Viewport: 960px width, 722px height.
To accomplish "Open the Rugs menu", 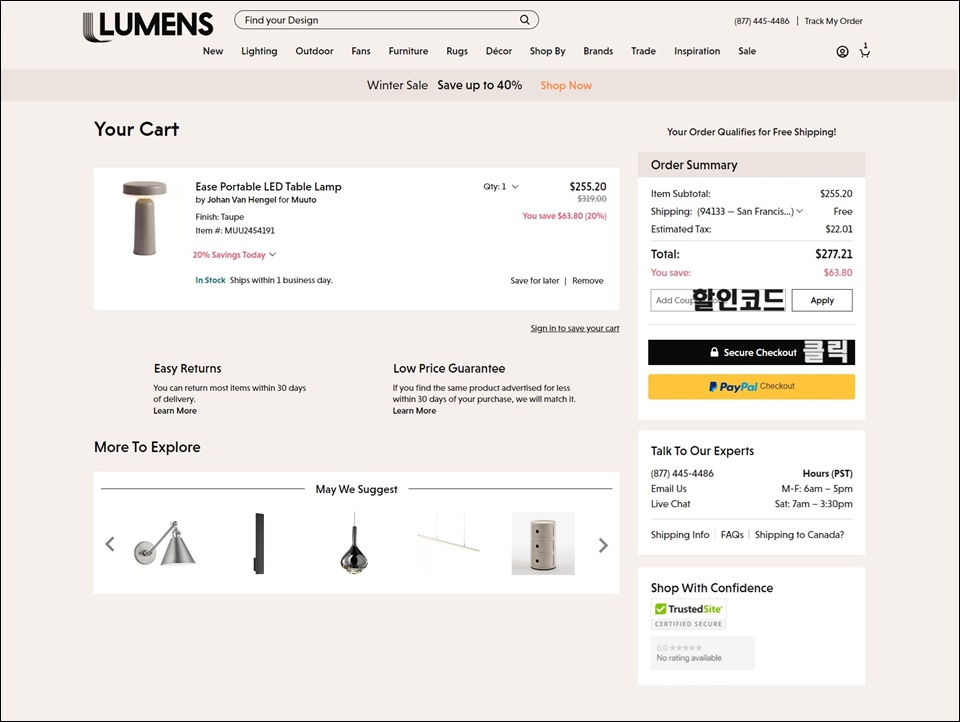I will [457, 51].
